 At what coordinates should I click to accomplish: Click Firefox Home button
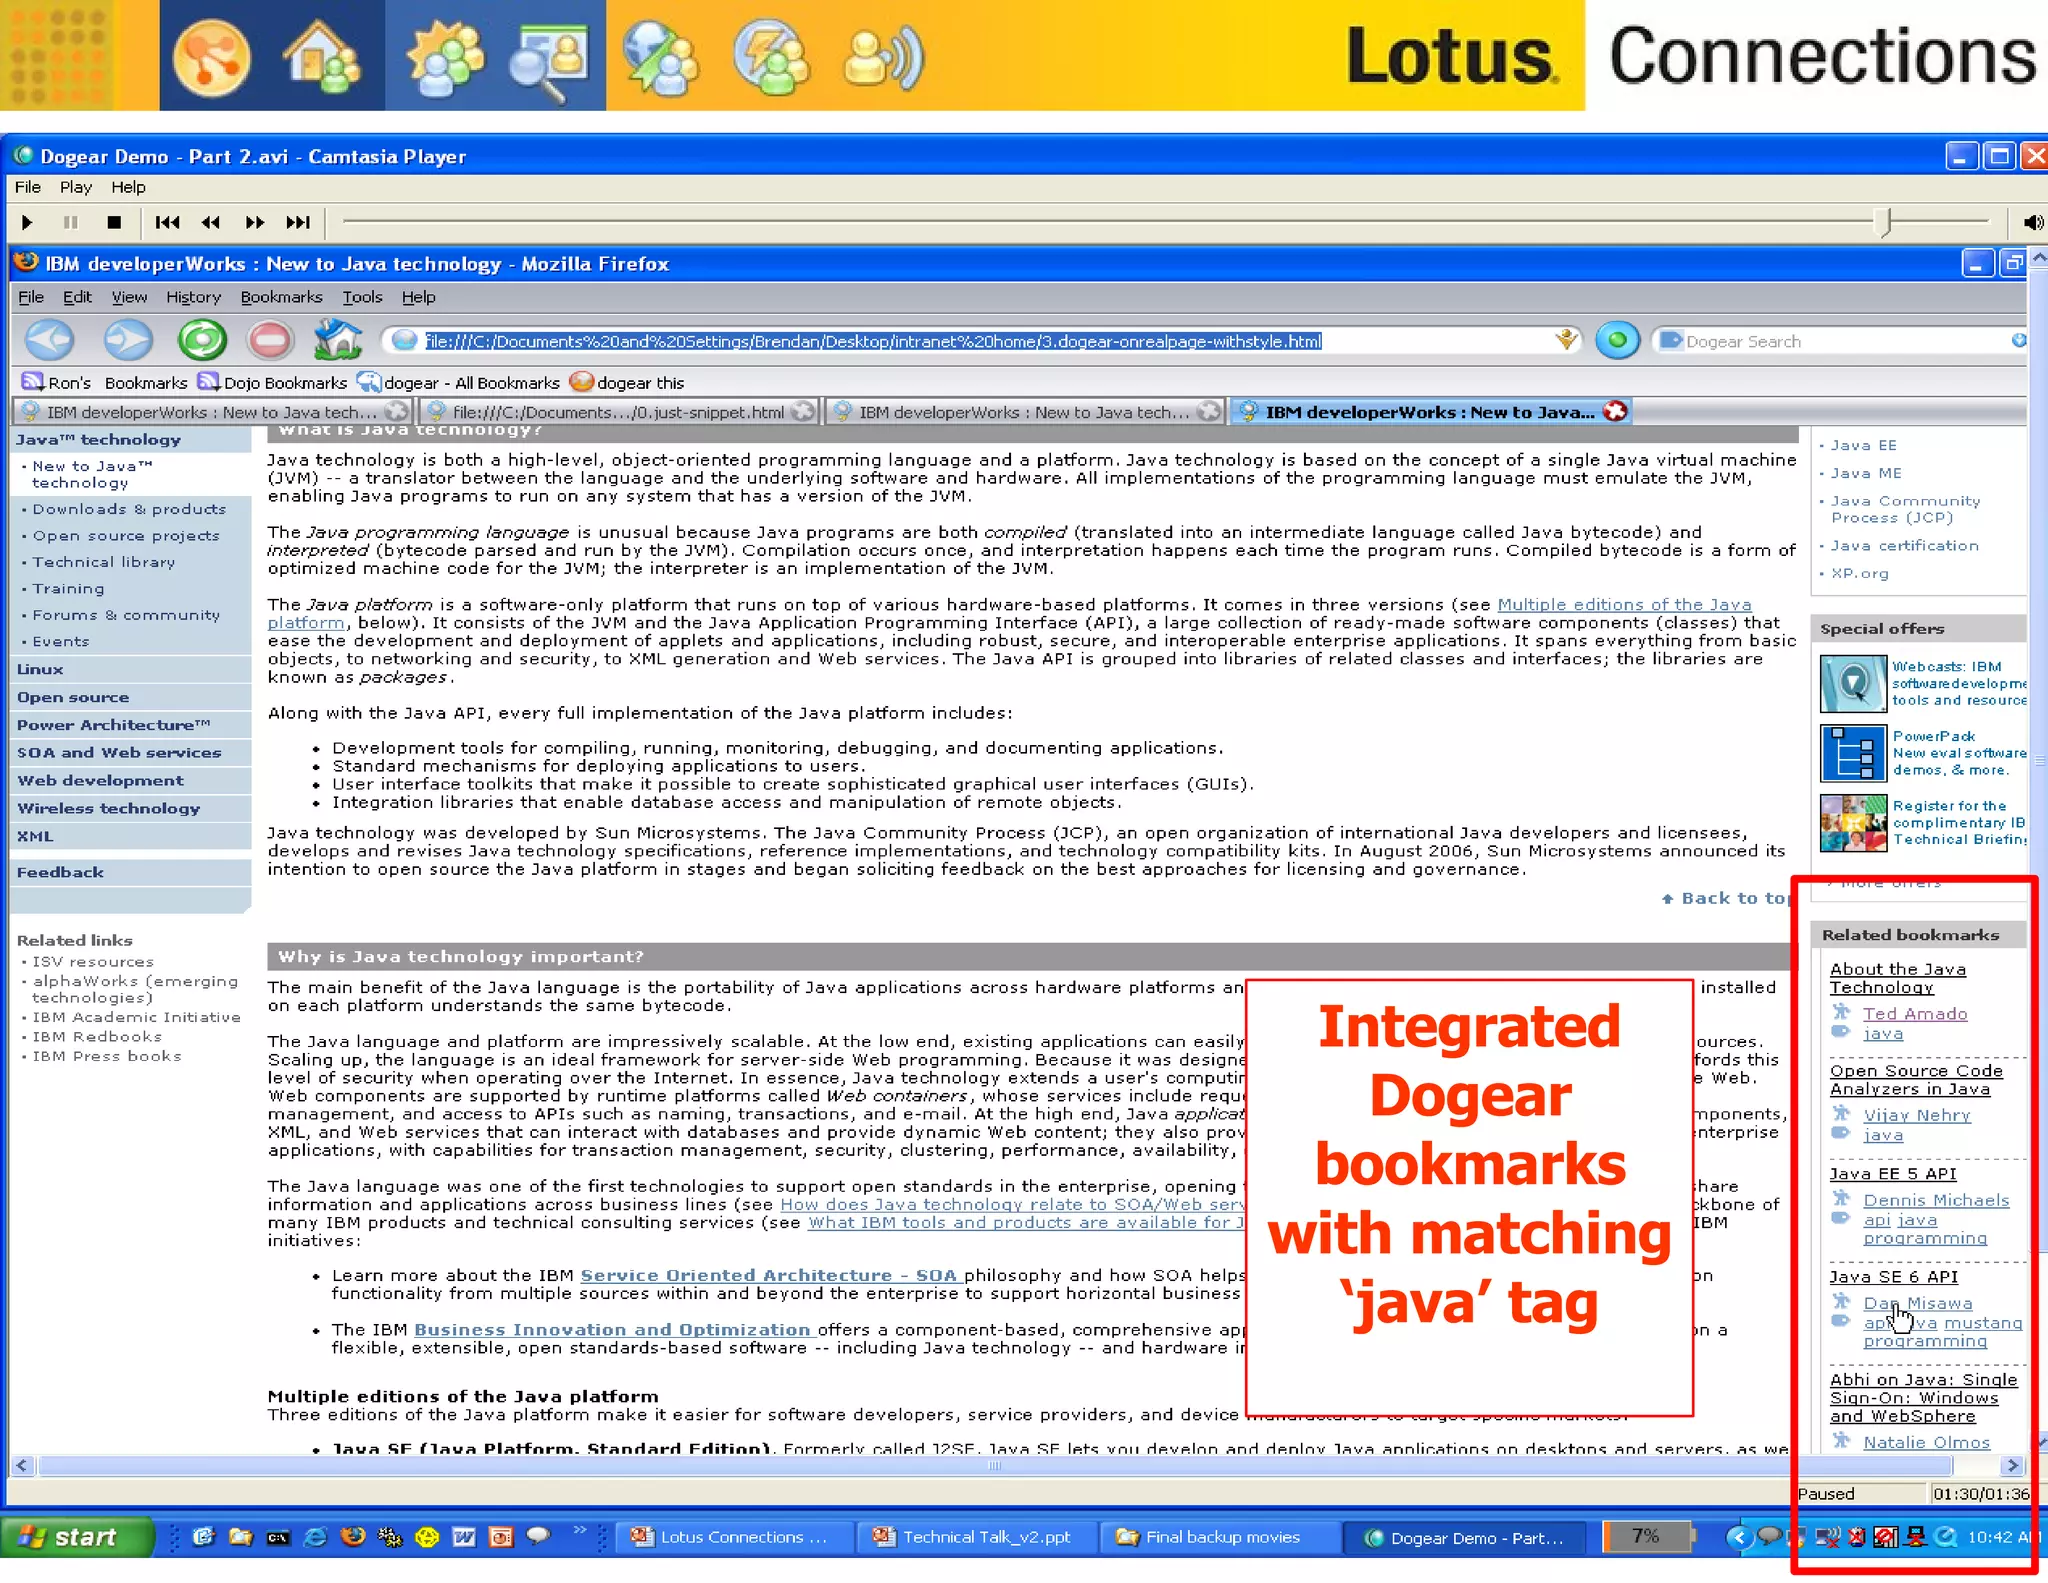click(x=338, y=340)
